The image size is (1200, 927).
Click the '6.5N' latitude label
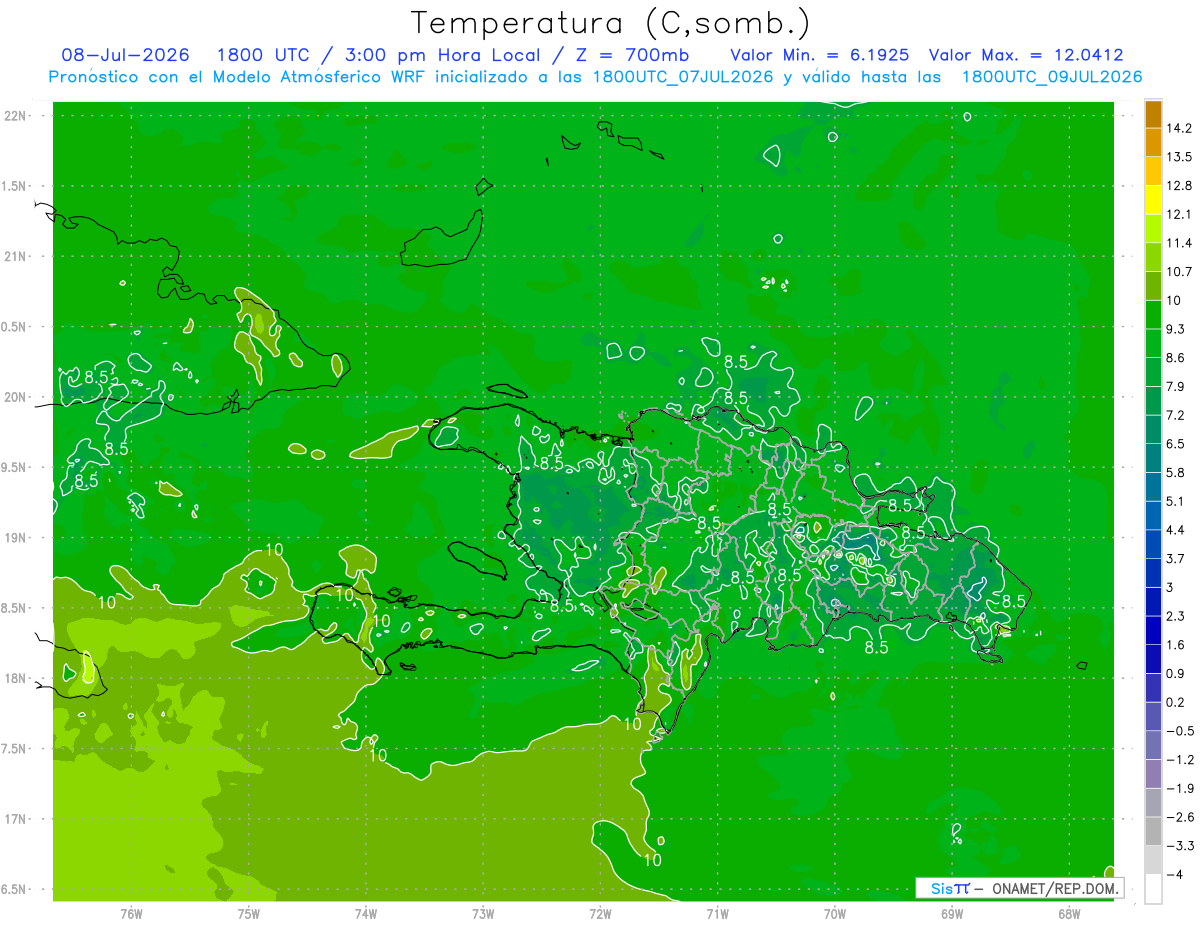[x=15, y=890]
